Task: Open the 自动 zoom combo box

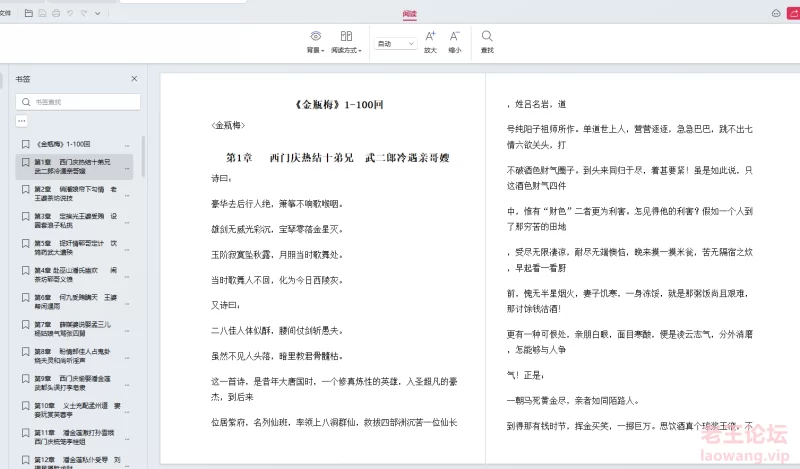Action: pos(396,44)
